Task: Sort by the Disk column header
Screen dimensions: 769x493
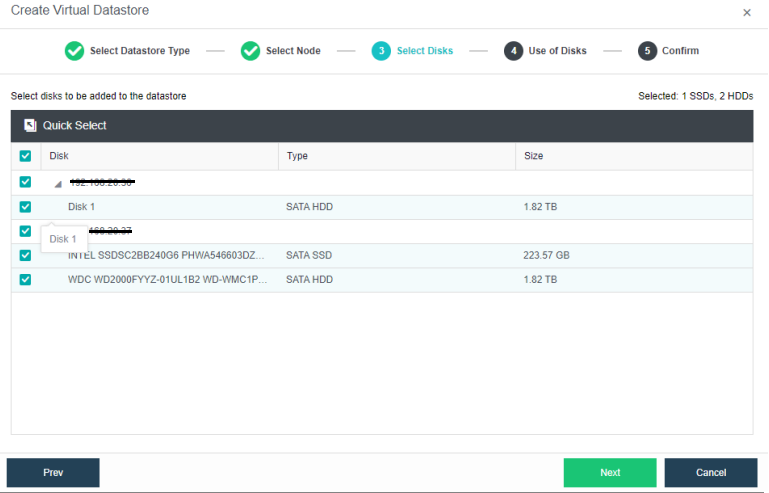Action: [59, 156]
